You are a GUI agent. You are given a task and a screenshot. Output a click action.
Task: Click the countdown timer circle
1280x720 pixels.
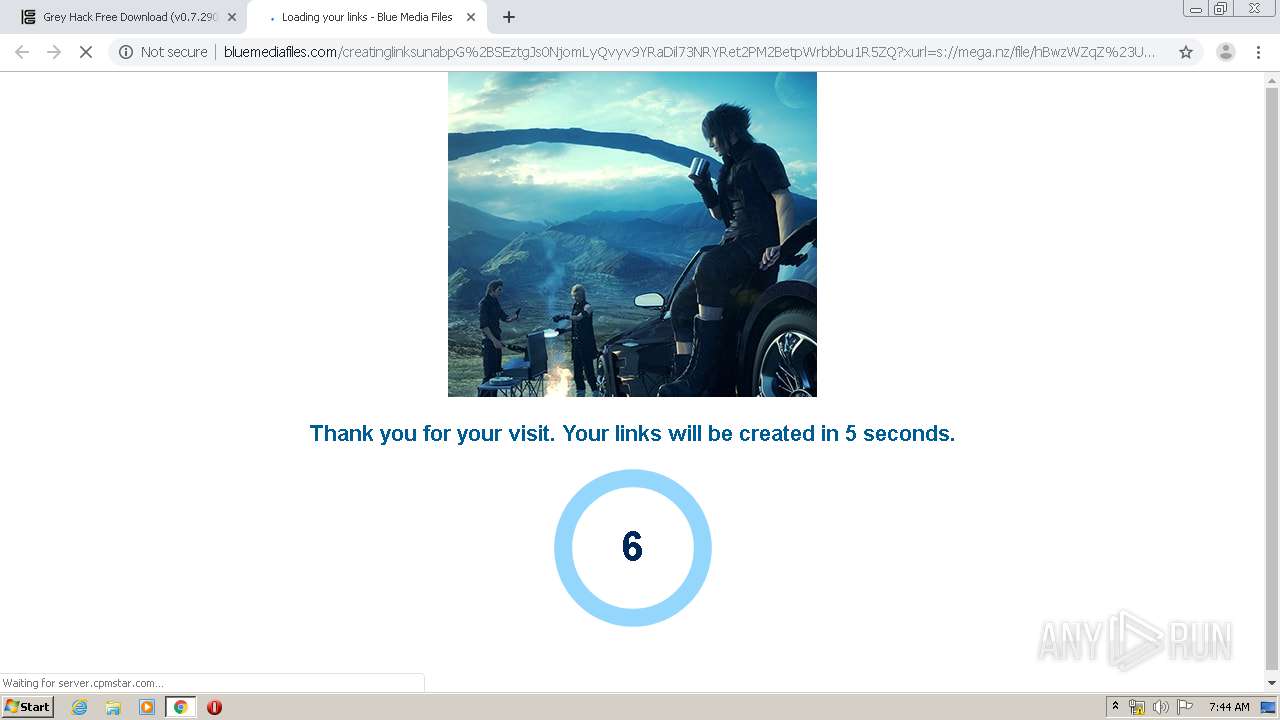(632, 548)
